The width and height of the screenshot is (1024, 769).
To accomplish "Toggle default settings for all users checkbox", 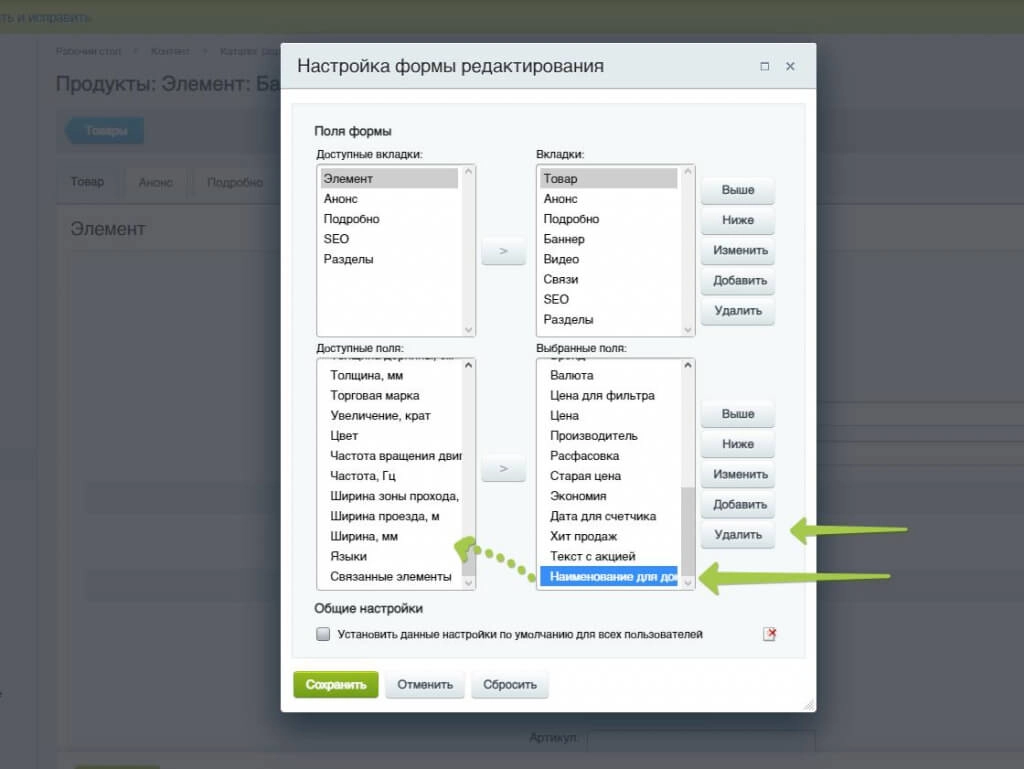I will click(x=323, y=634).
